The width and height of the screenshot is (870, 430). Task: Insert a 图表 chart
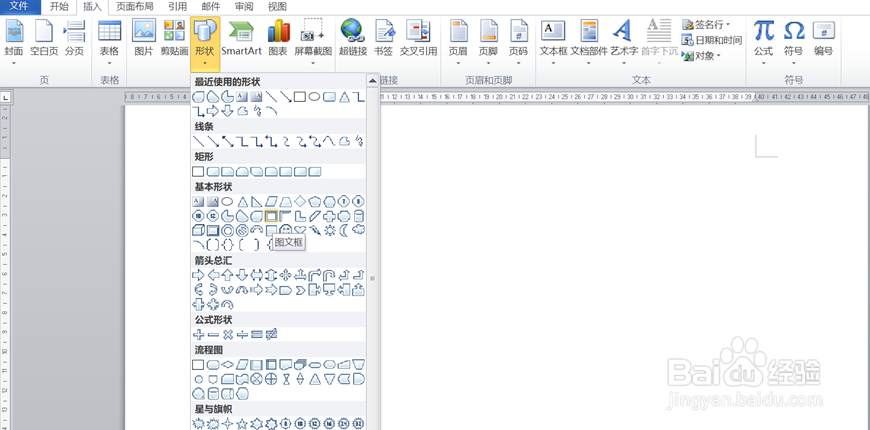(x=278, y=38)
